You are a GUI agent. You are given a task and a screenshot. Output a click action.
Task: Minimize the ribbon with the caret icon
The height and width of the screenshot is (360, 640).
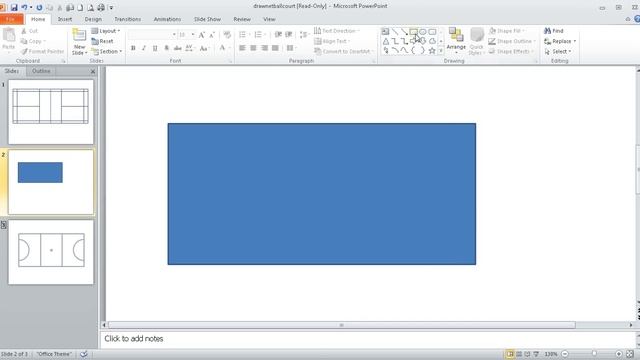628,19
